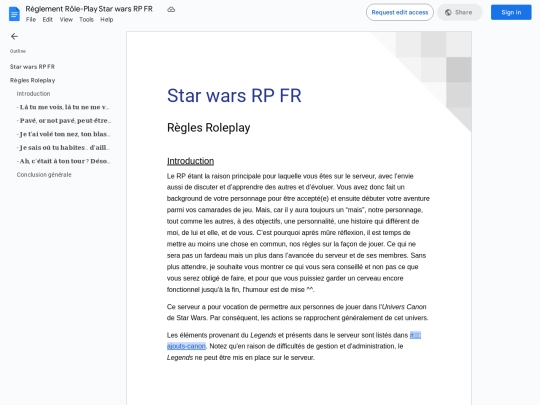The height and width of the screenshot is (405, 540).
Task: Open outline entry 'Là tu me vois'
Action: click(63, 107)
